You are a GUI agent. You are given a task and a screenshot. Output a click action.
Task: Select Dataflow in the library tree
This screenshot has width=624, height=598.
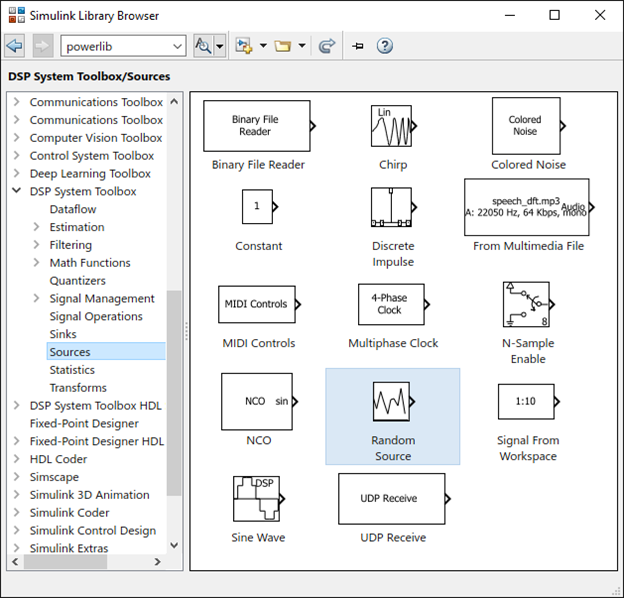73,209
